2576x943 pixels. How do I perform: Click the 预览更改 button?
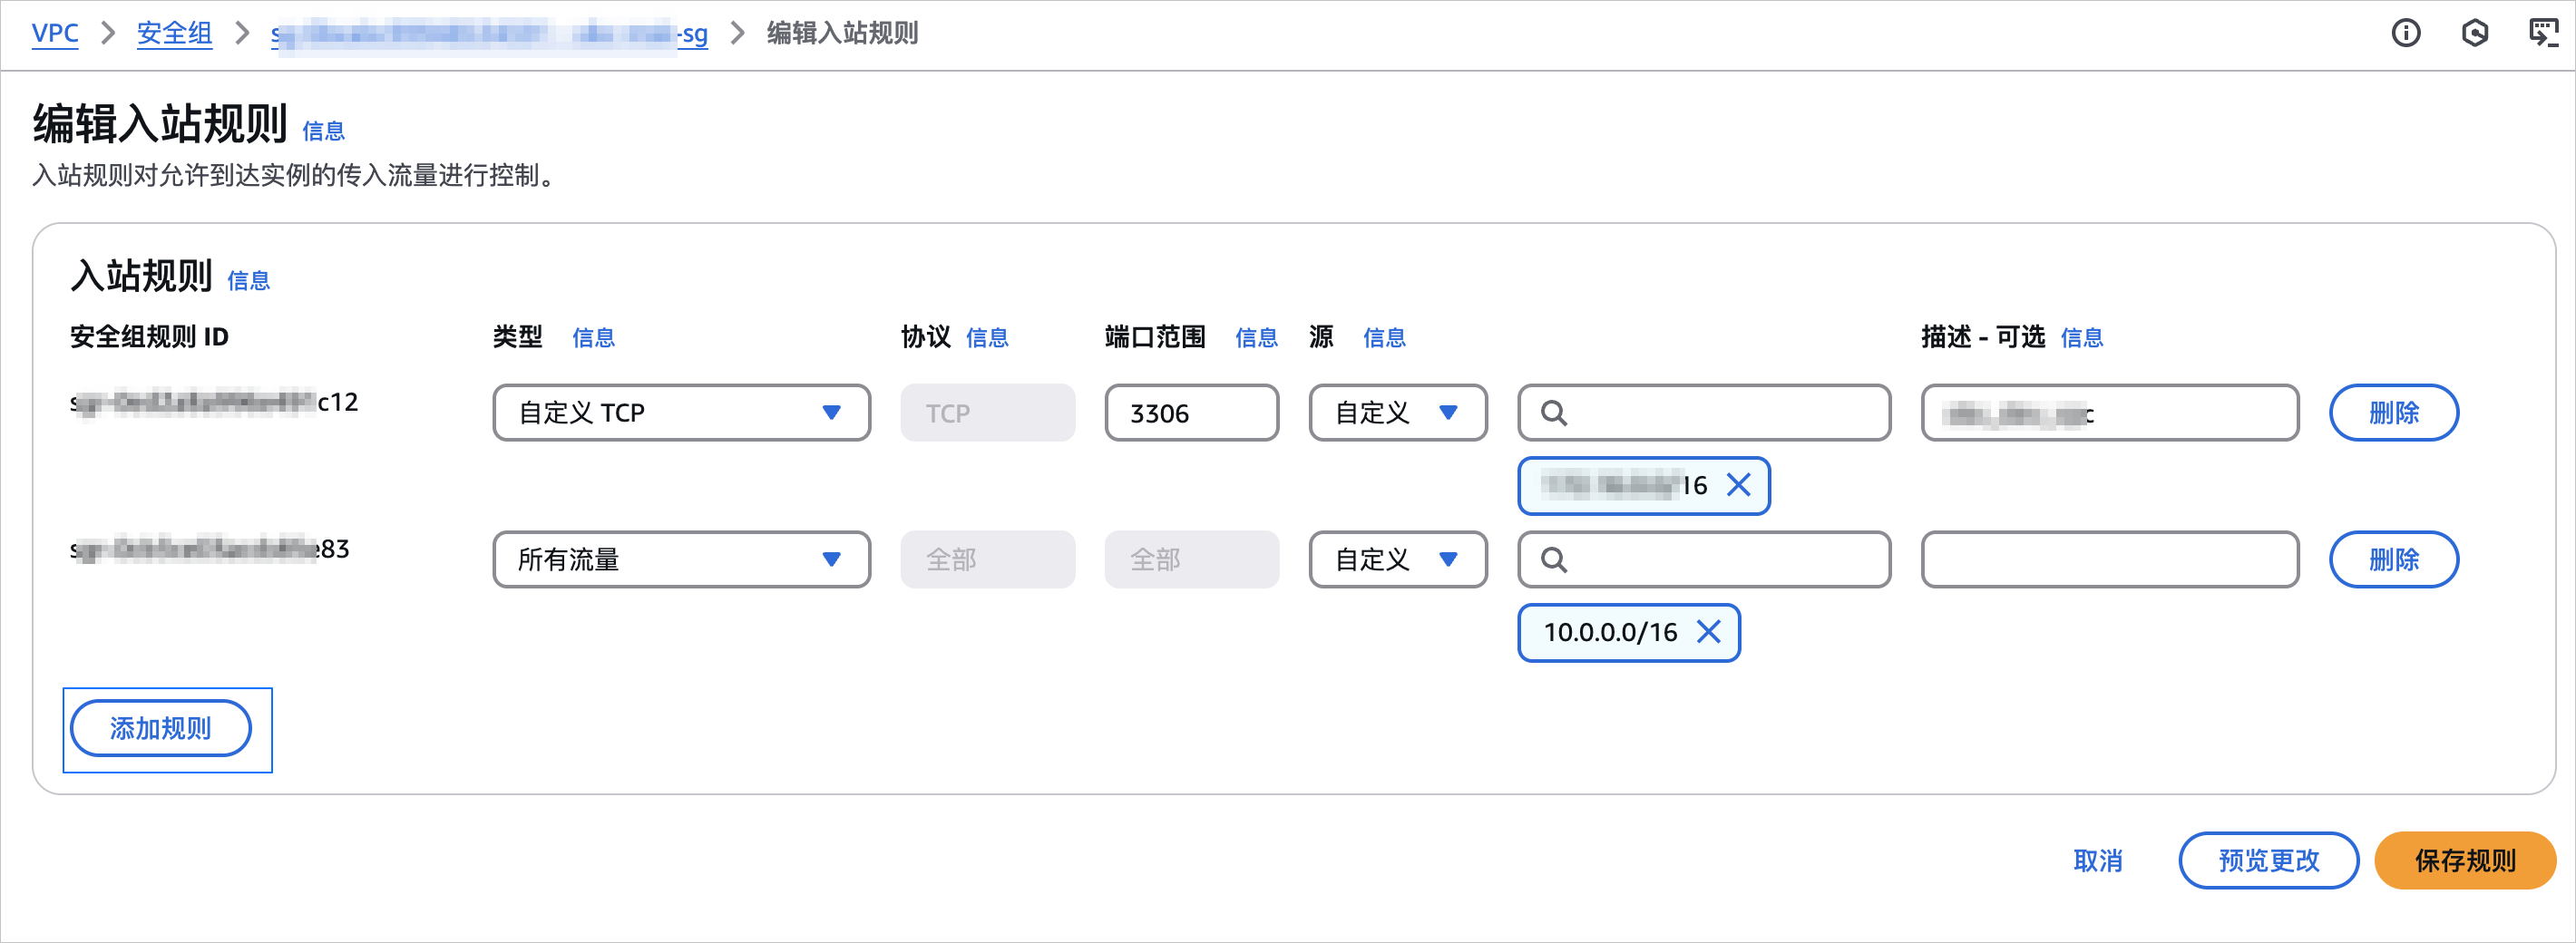(x=2268, y=861)
